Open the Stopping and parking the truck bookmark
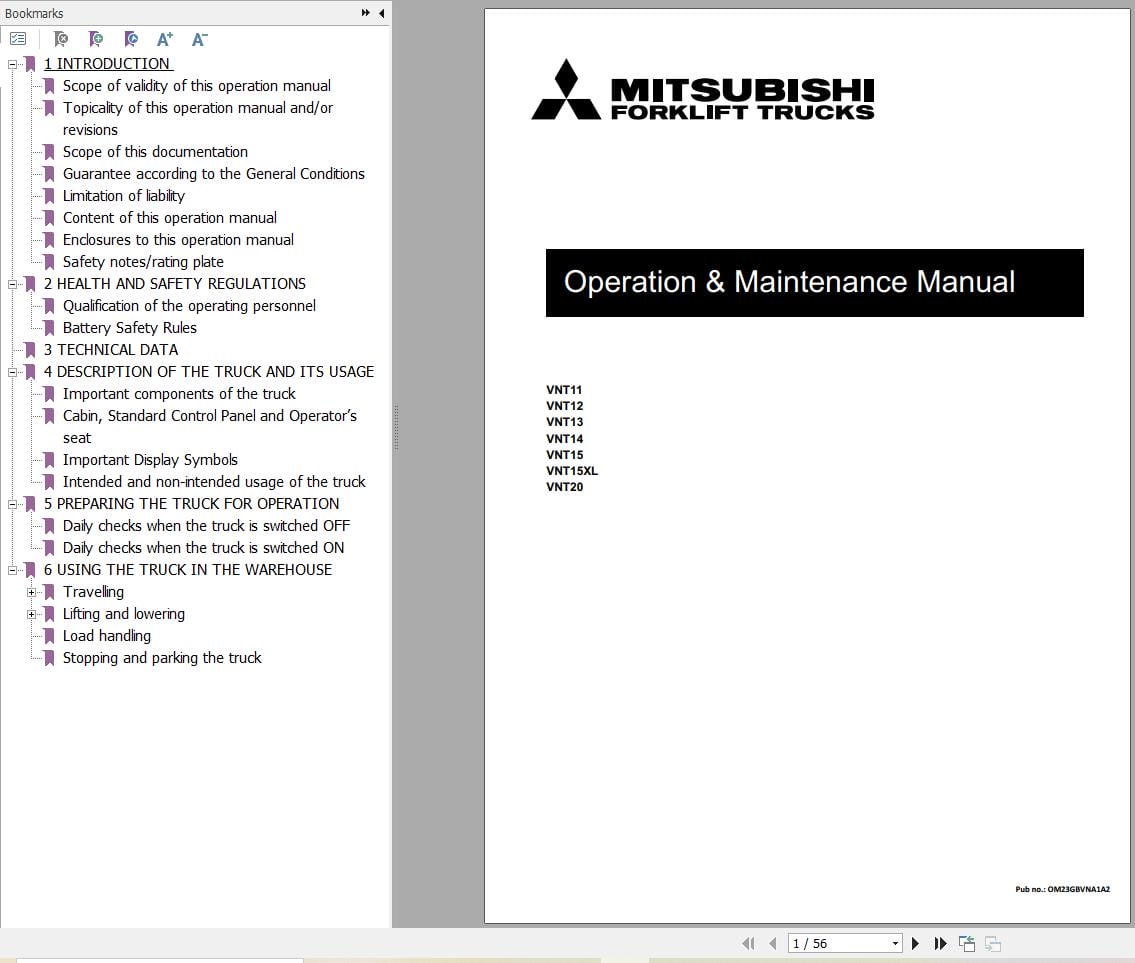The width and height of the screenshot is (1135, 963). [162, 657]
